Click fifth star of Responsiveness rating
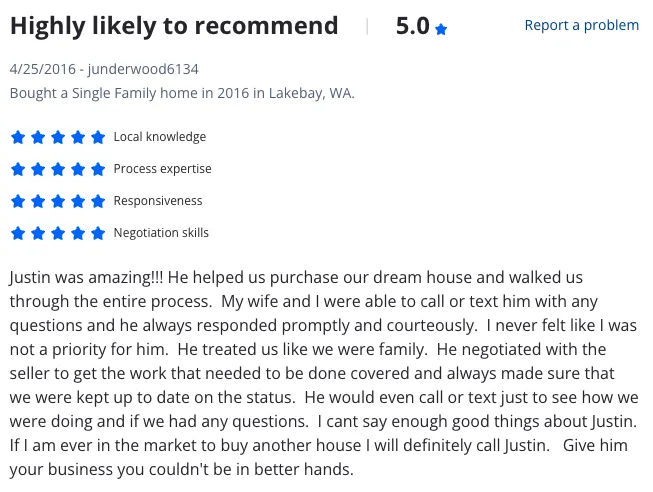This screenshot has width=653, height=492. tap(98, 201)
